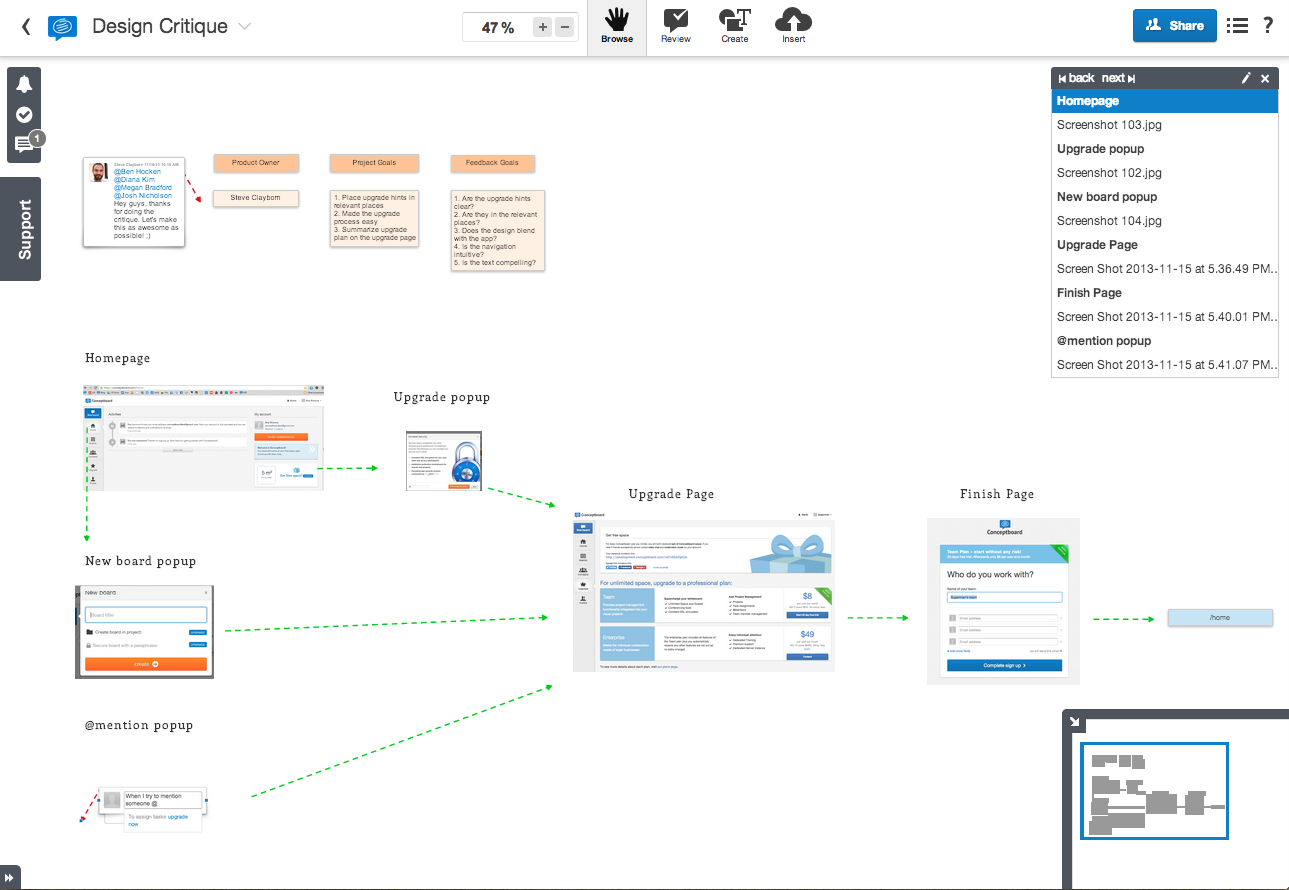Select Screenshot 103.jpg in the outline
The width and height of the screenshot is (1289, 890).
1165,125
